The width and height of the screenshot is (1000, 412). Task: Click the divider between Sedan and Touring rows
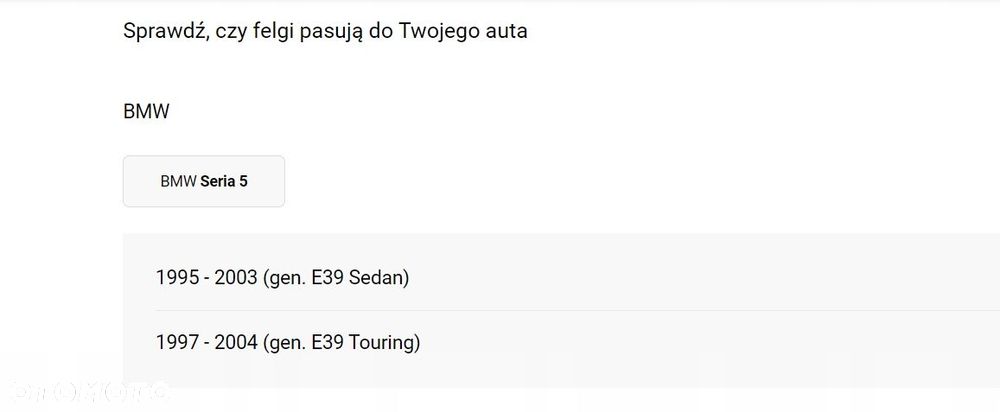(560, 310)
